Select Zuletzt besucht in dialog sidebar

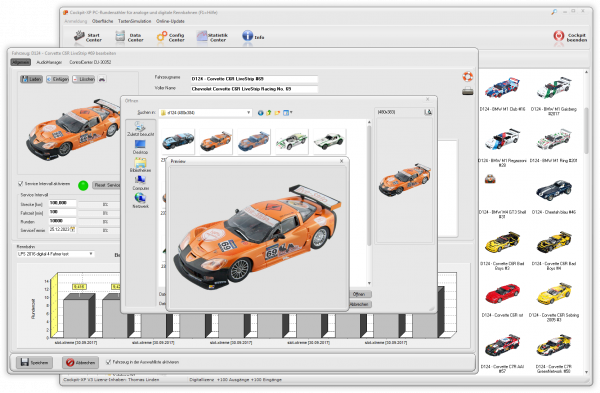[x=140, y=129]
